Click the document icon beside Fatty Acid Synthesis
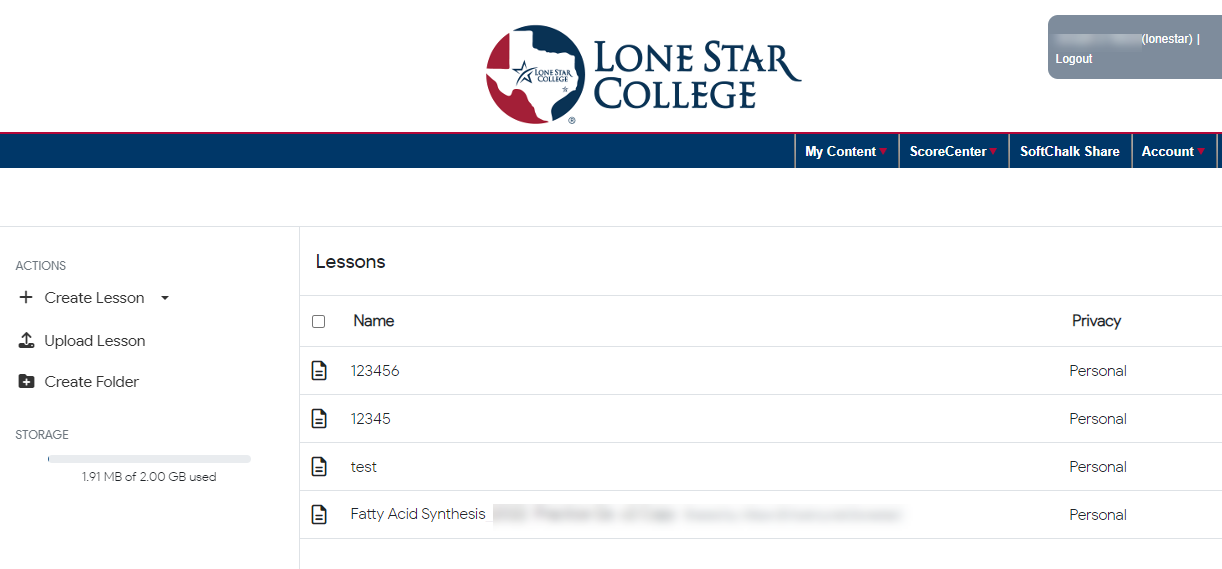 click(319, 515)
